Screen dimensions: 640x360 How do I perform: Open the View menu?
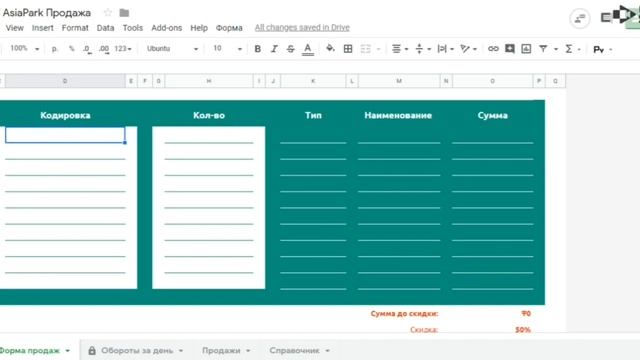15,28
